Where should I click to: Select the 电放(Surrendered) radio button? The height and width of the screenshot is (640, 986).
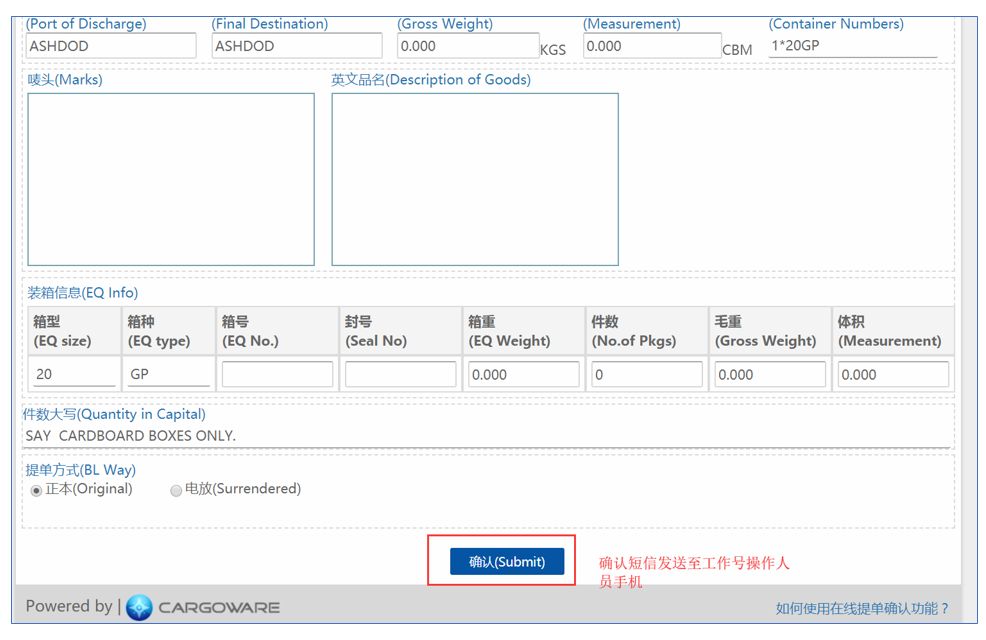pos(176,490)
